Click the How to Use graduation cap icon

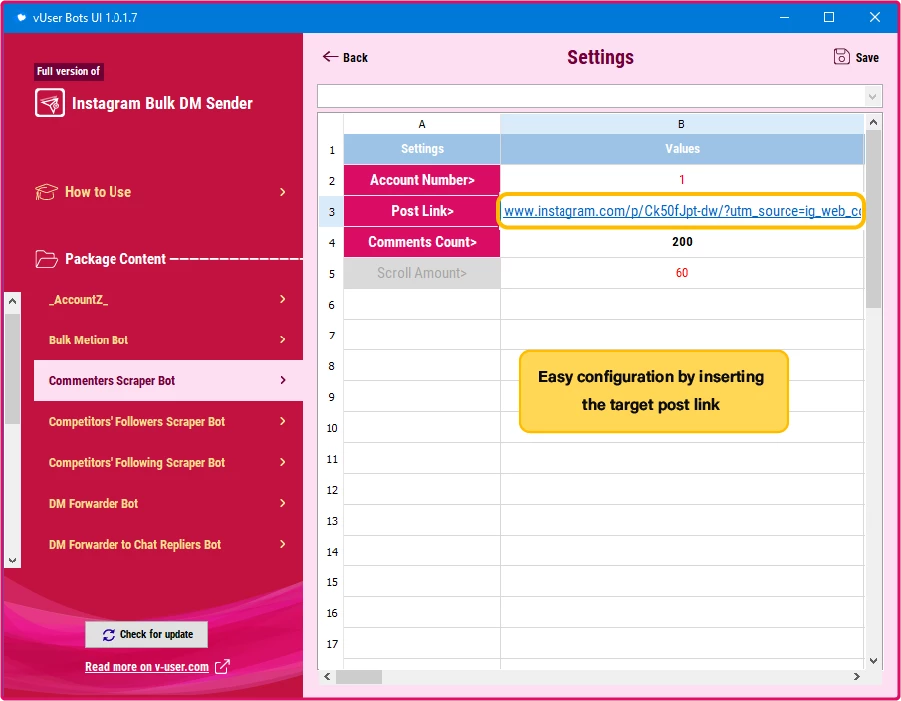[46, 192]
